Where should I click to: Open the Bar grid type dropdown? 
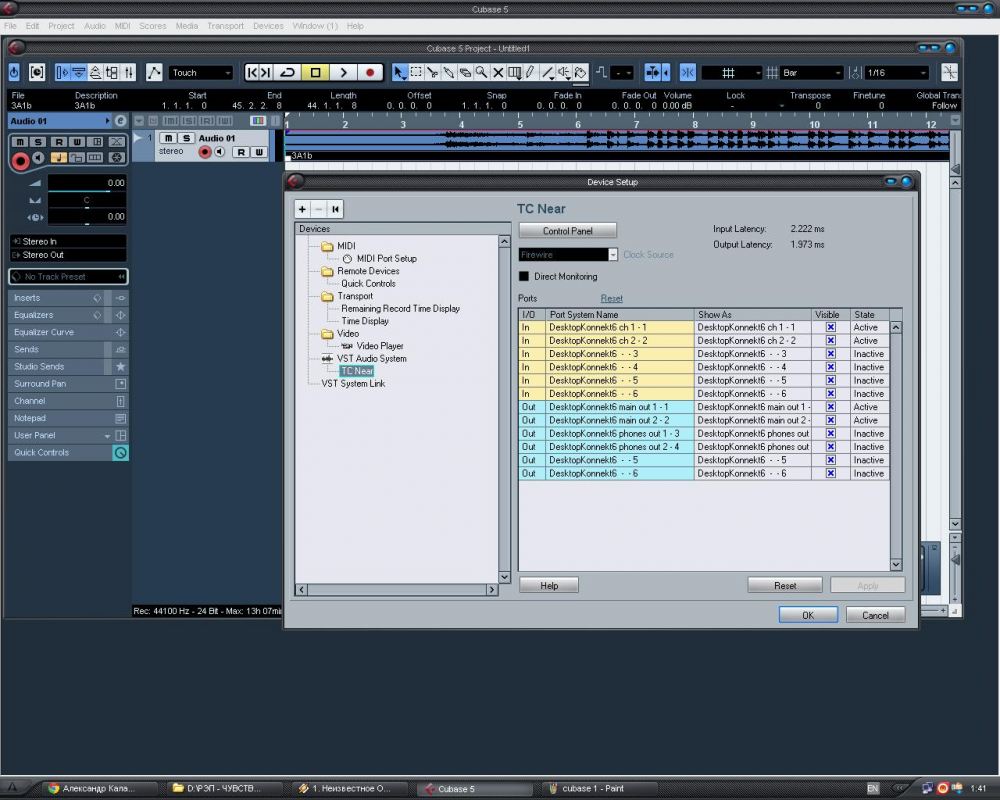812,73
